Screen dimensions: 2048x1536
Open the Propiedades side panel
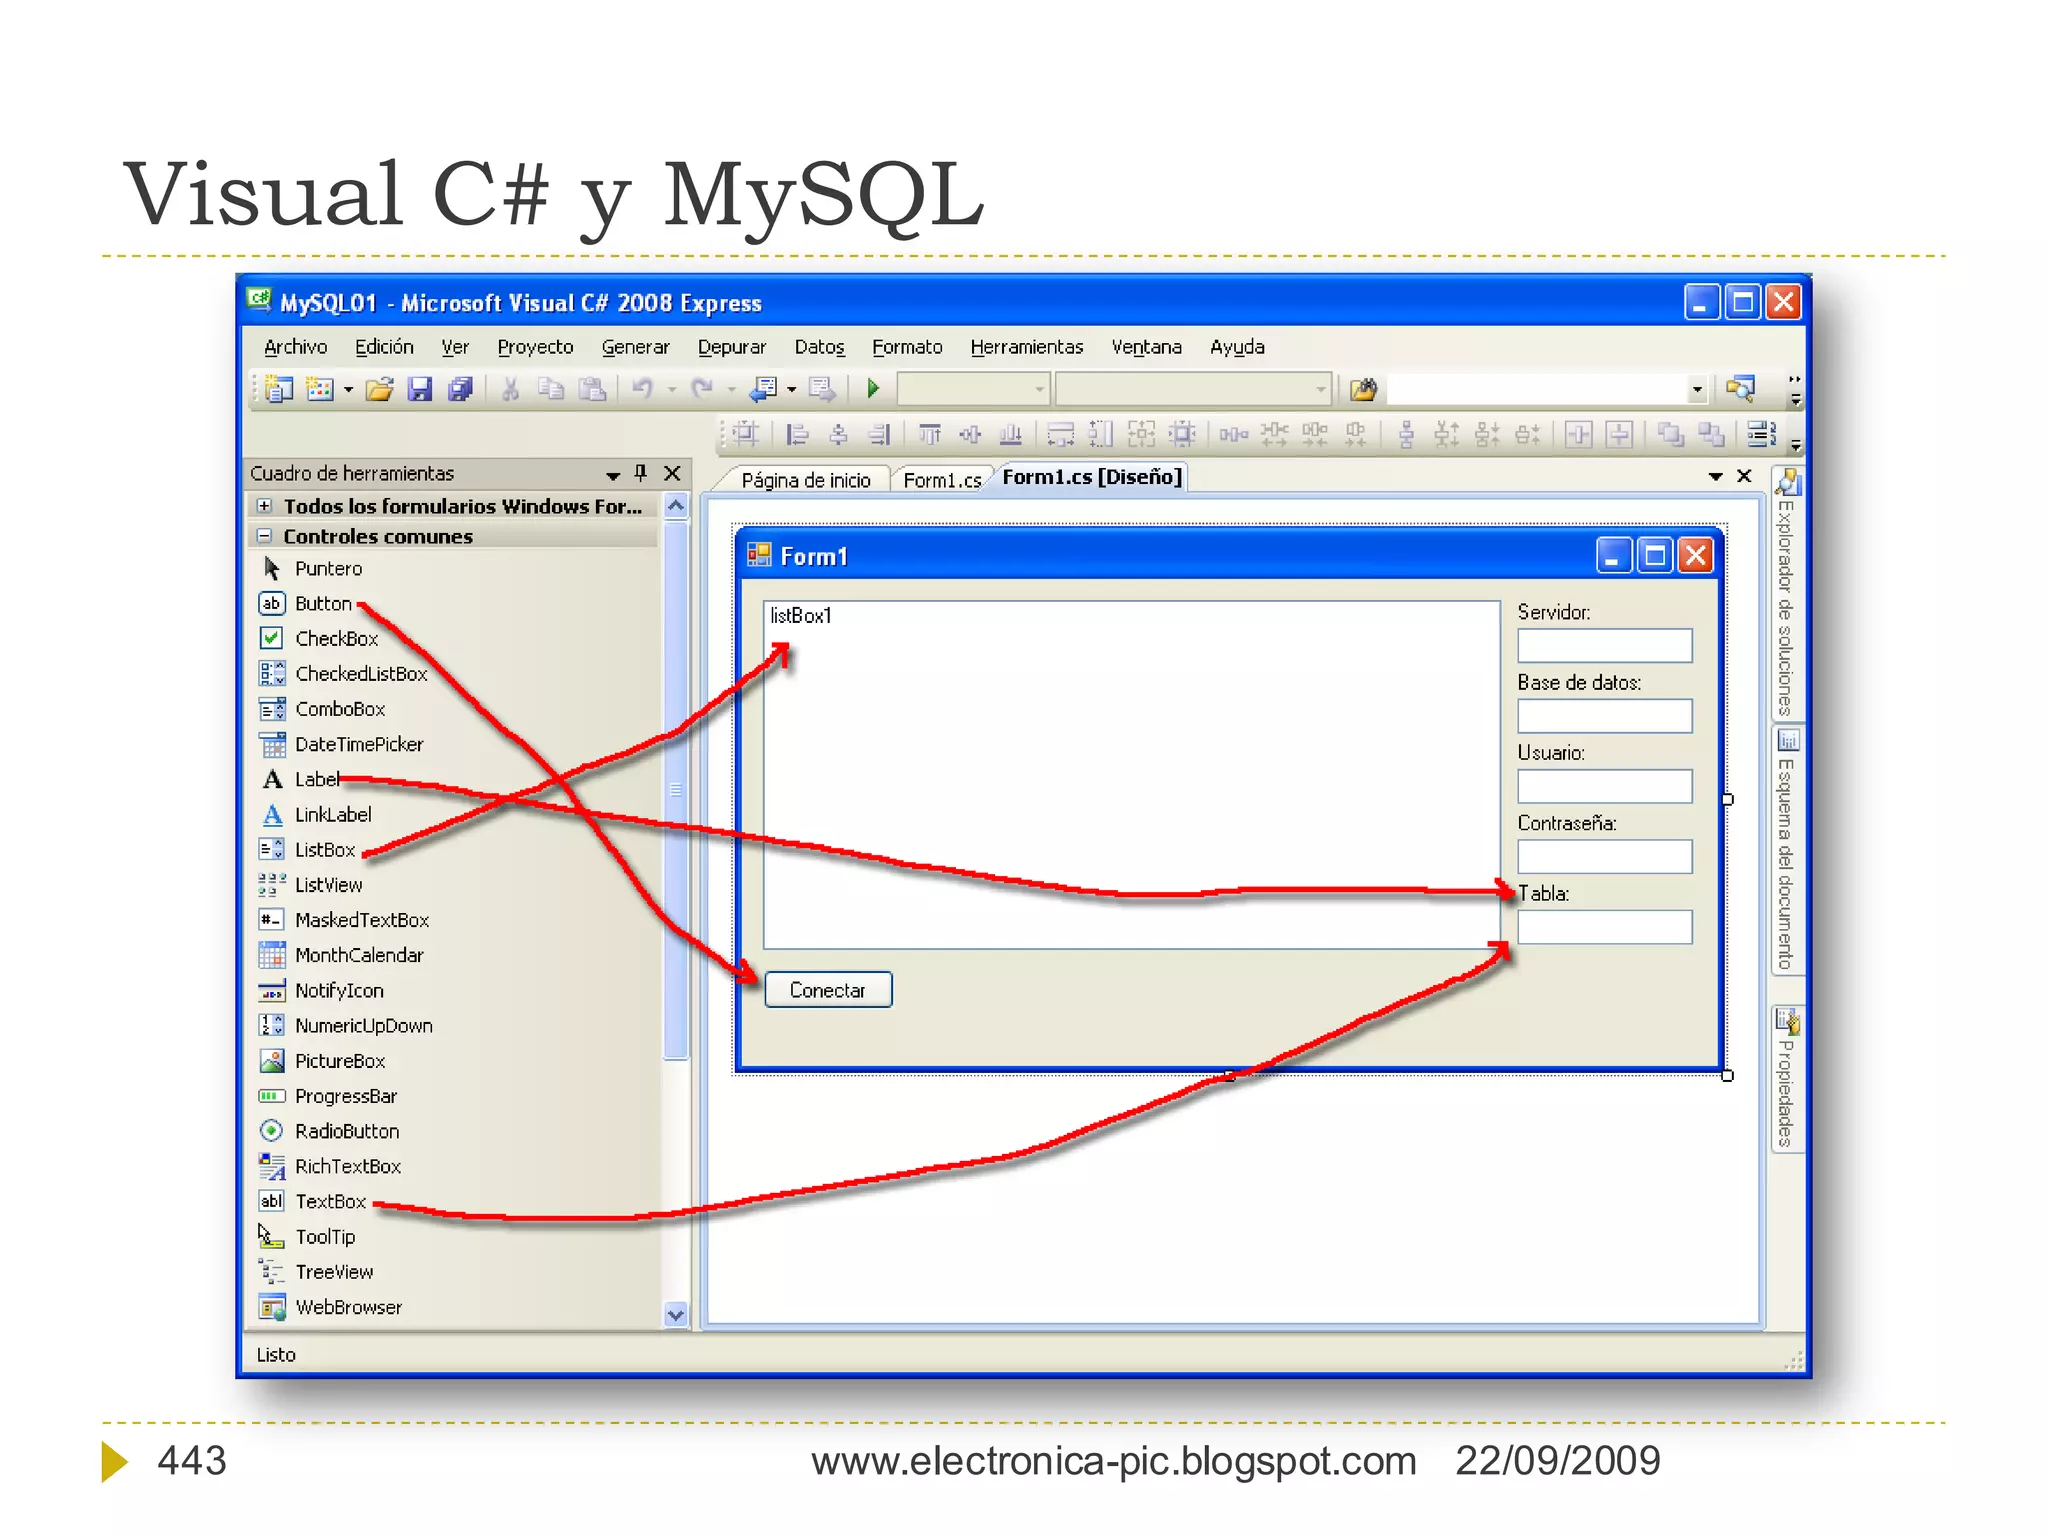(1787, 1080)
